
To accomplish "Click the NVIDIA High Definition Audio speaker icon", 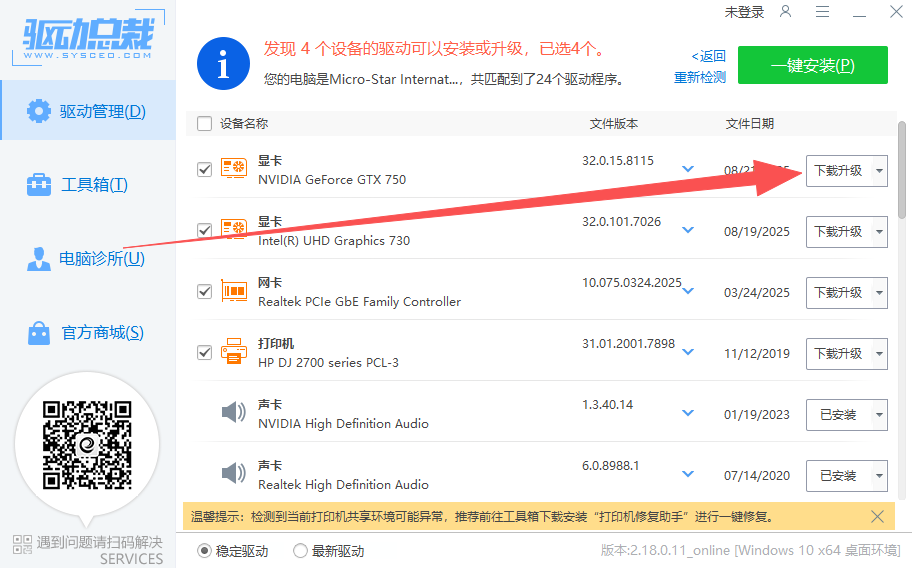I will (234, 413).
